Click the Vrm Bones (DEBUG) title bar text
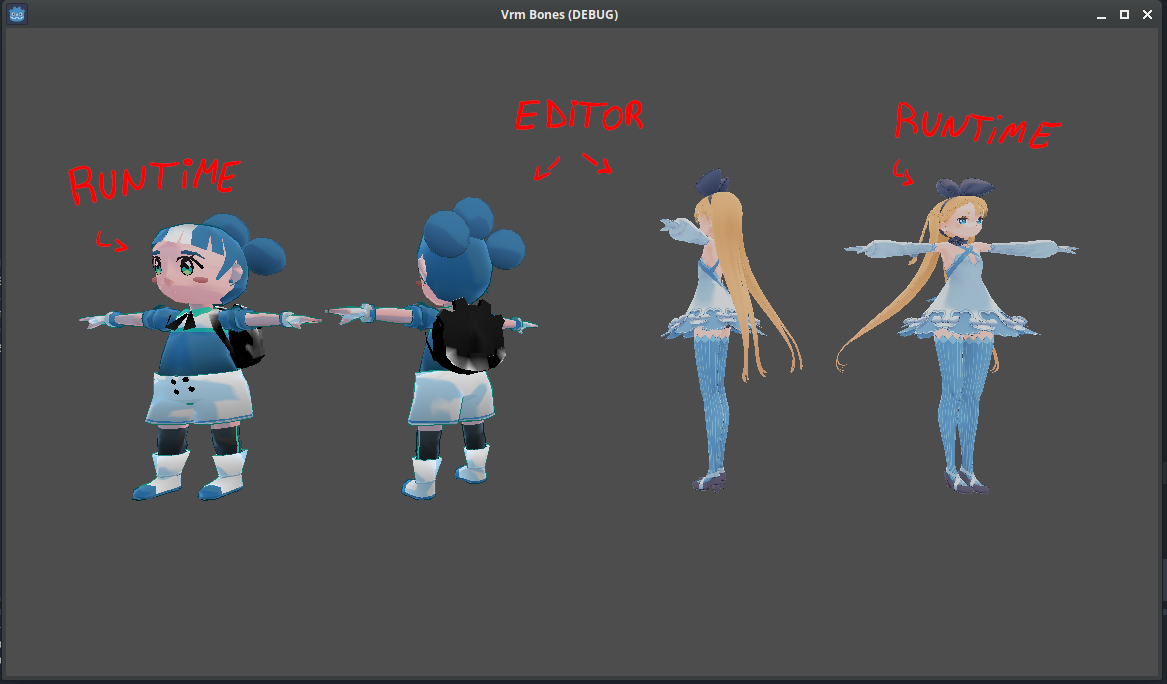 (559, 14)
